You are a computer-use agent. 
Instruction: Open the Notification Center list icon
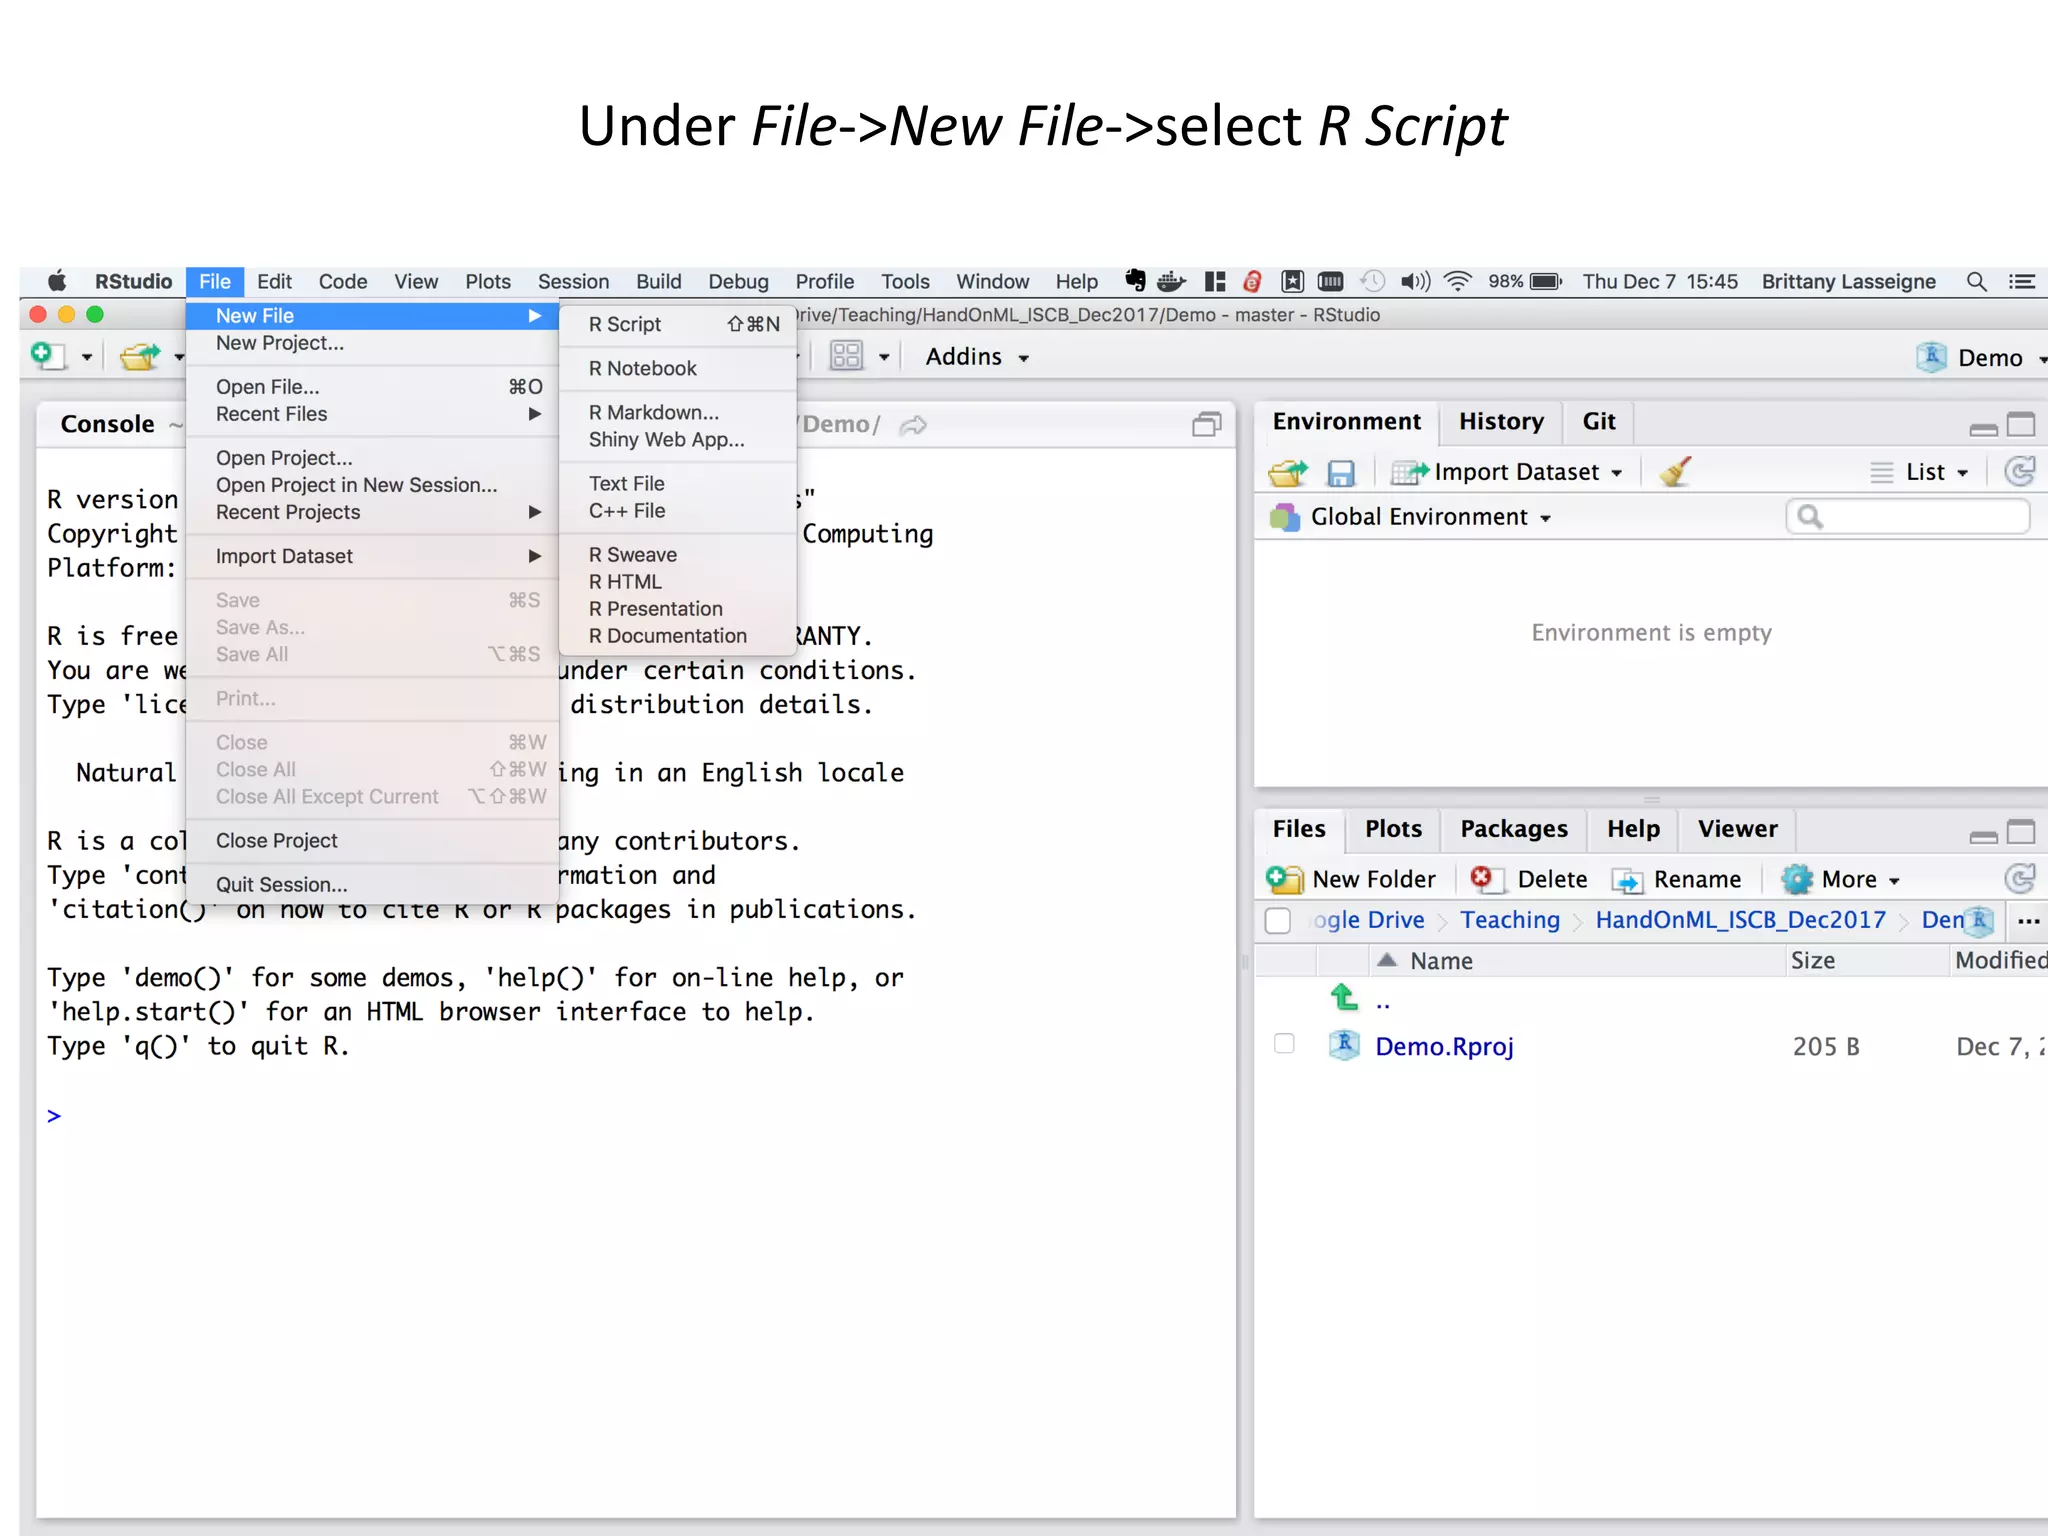point(2022,282)
